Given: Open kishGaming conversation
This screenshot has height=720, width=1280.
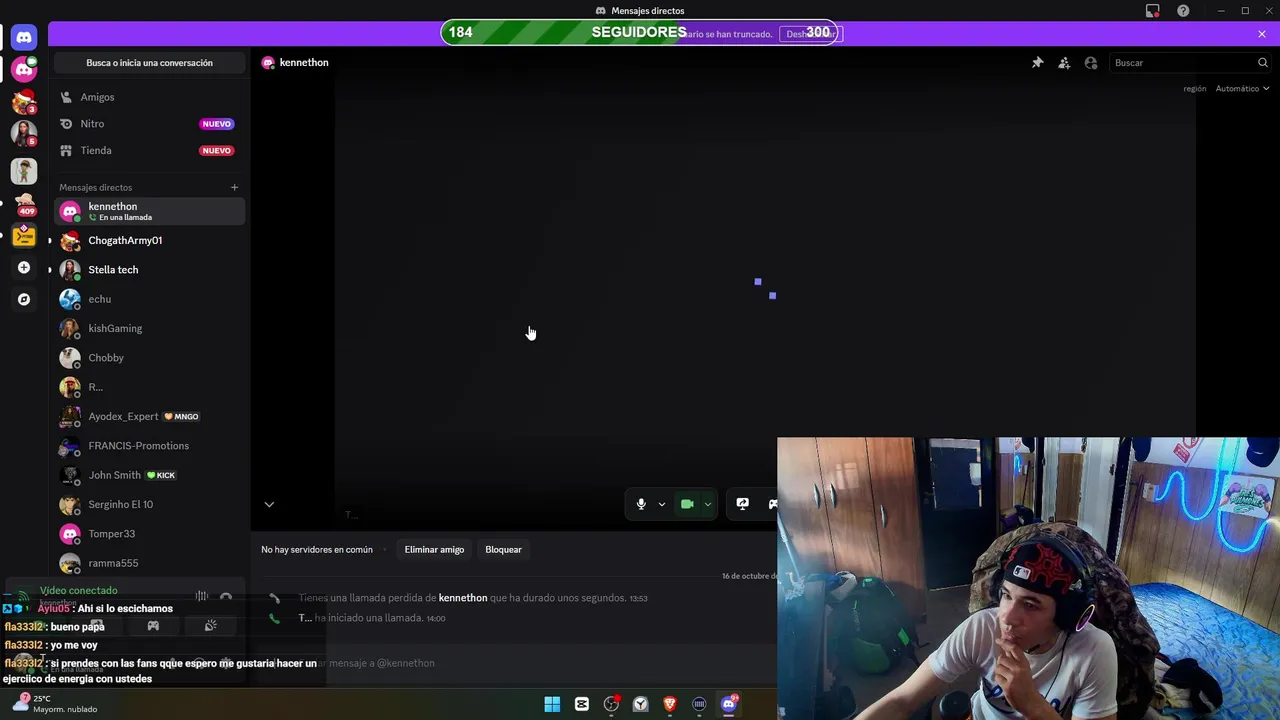Looking at the screenshot, I should point(149,328).
